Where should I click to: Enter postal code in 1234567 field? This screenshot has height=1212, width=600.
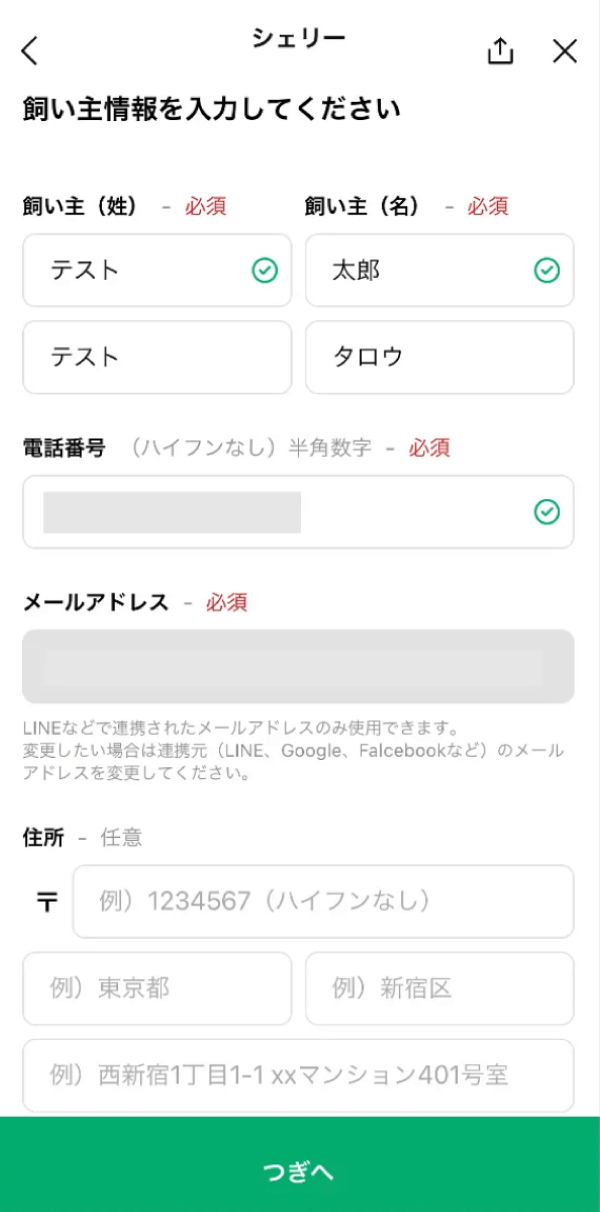323,902
